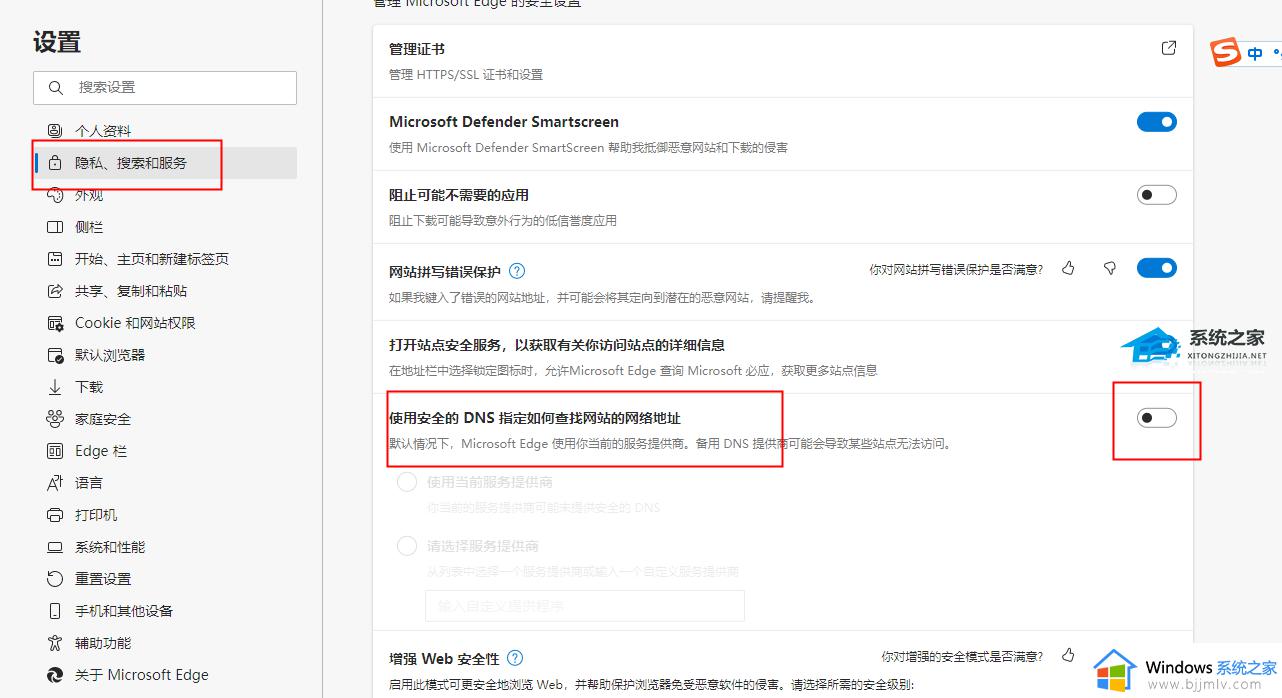Image resolution: width=1282 pixels, height=698 pixels.
Task: Click thumbs up for 增强的安全模式 feedback
Action: pos(1068,655)
